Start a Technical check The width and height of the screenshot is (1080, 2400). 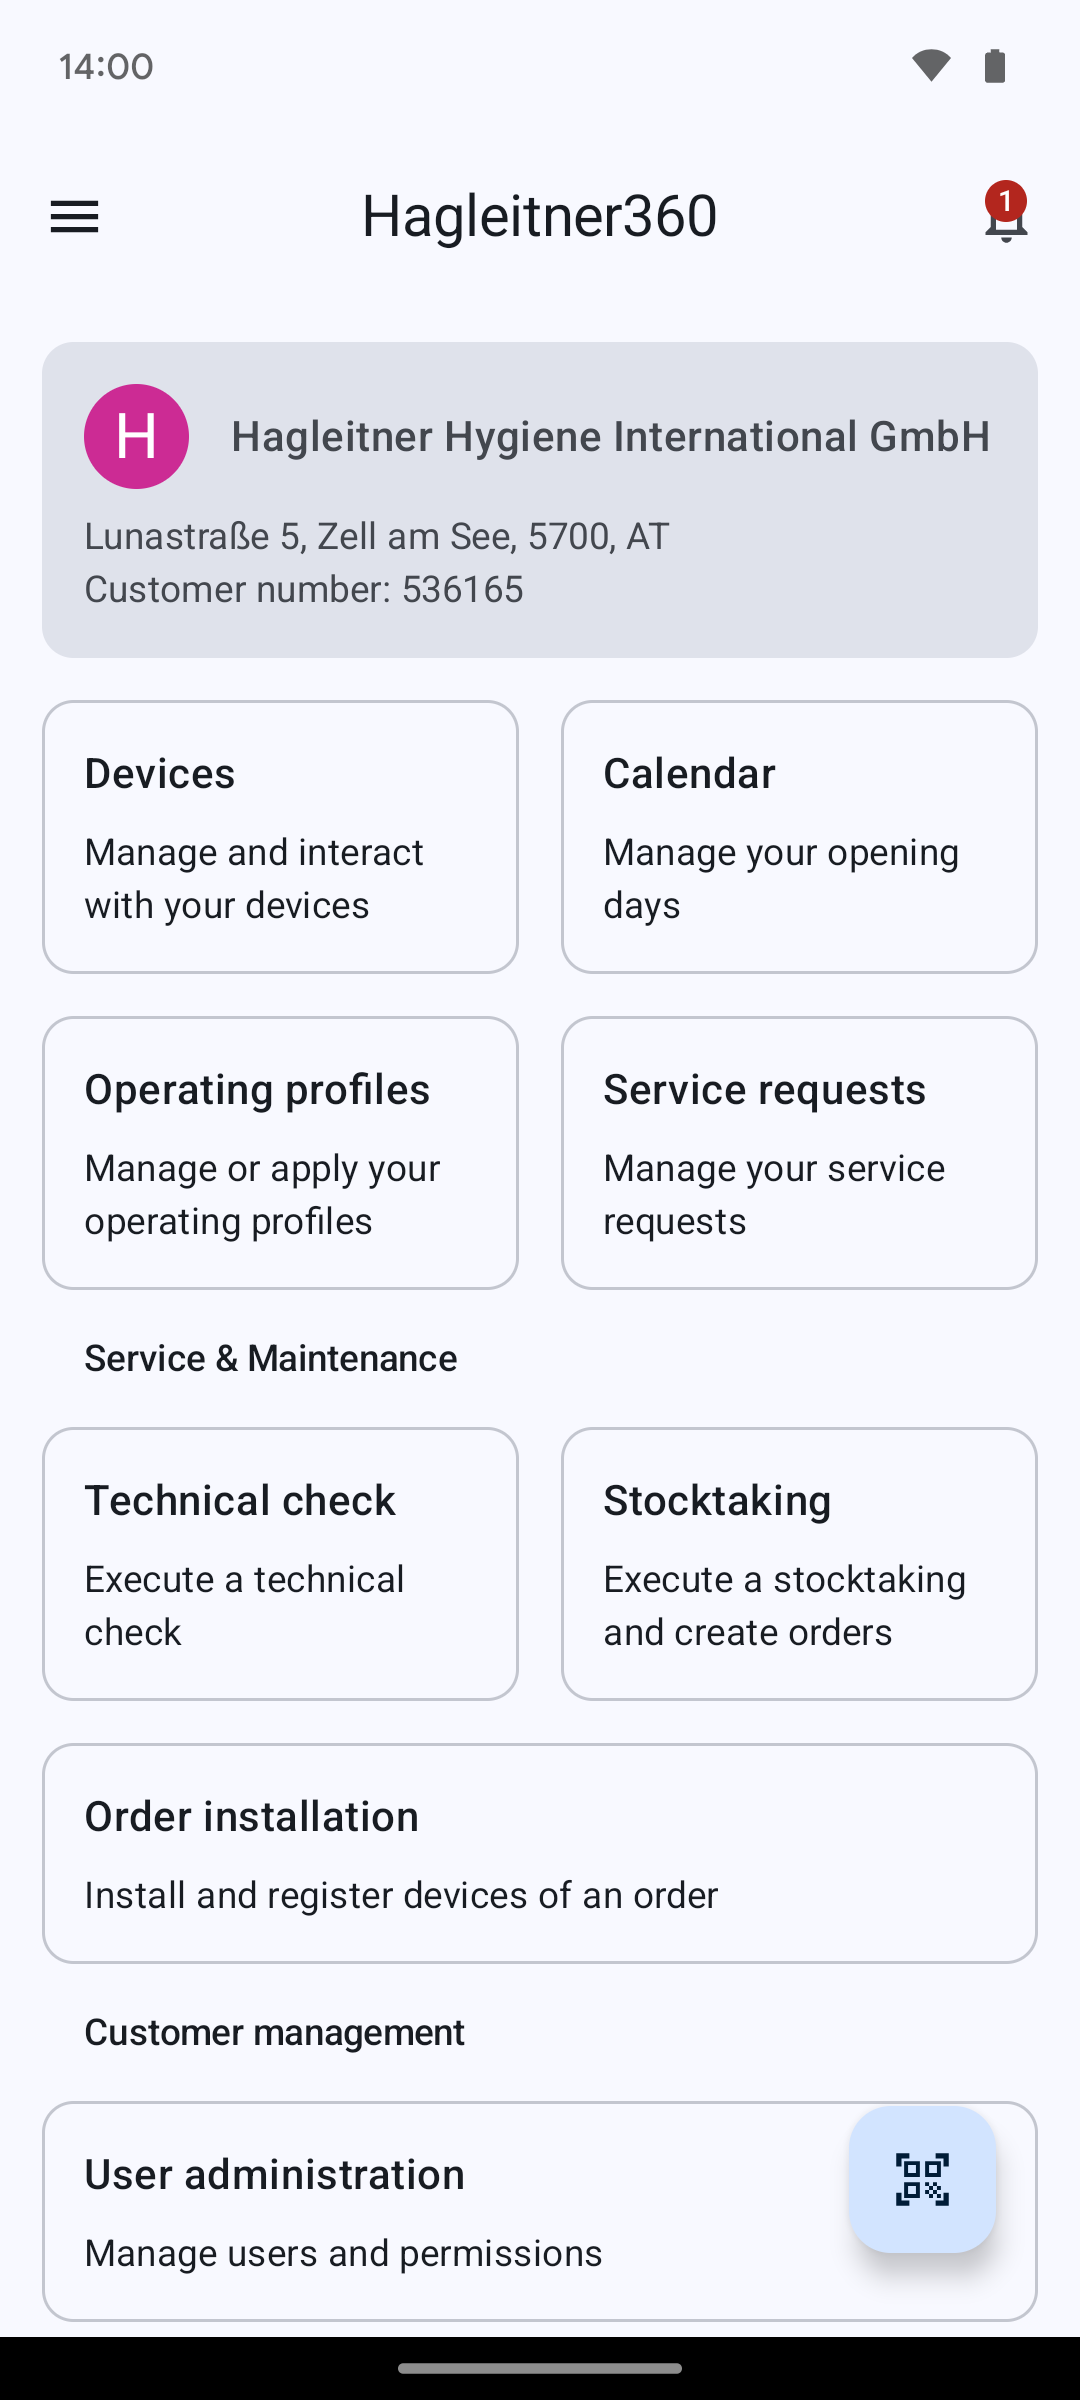pyautogui.click(x=280, y=1564)
